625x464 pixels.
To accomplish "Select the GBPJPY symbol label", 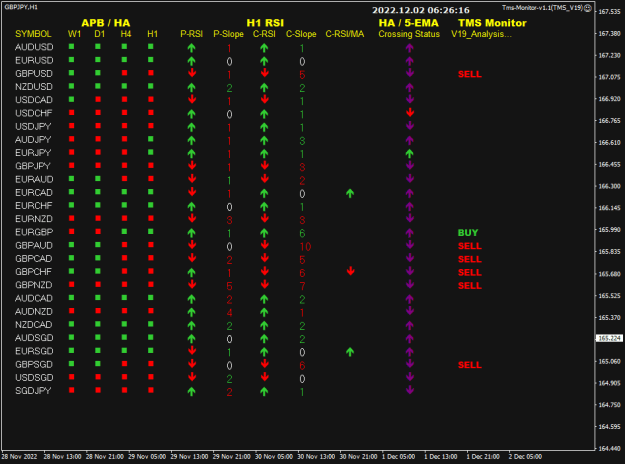I will (33, 166).
